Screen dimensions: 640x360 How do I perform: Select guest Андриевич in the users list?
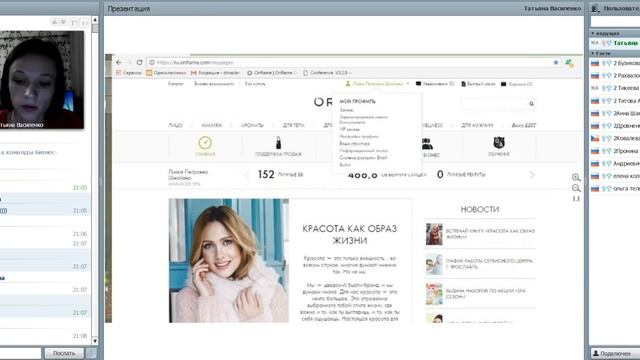(x=627, y=163)
